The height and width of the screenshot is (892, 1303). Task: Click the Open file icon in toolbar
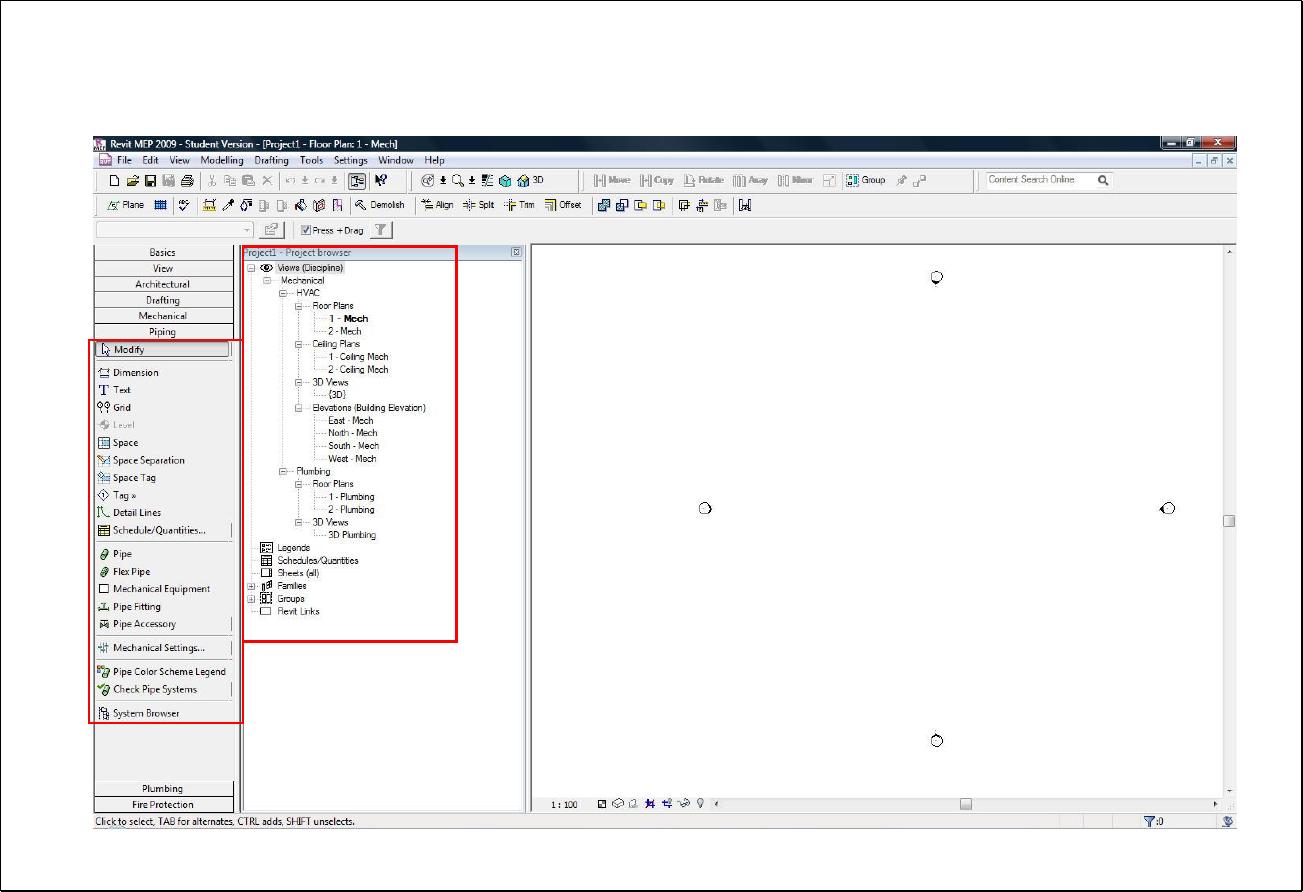tap(132, 181)
